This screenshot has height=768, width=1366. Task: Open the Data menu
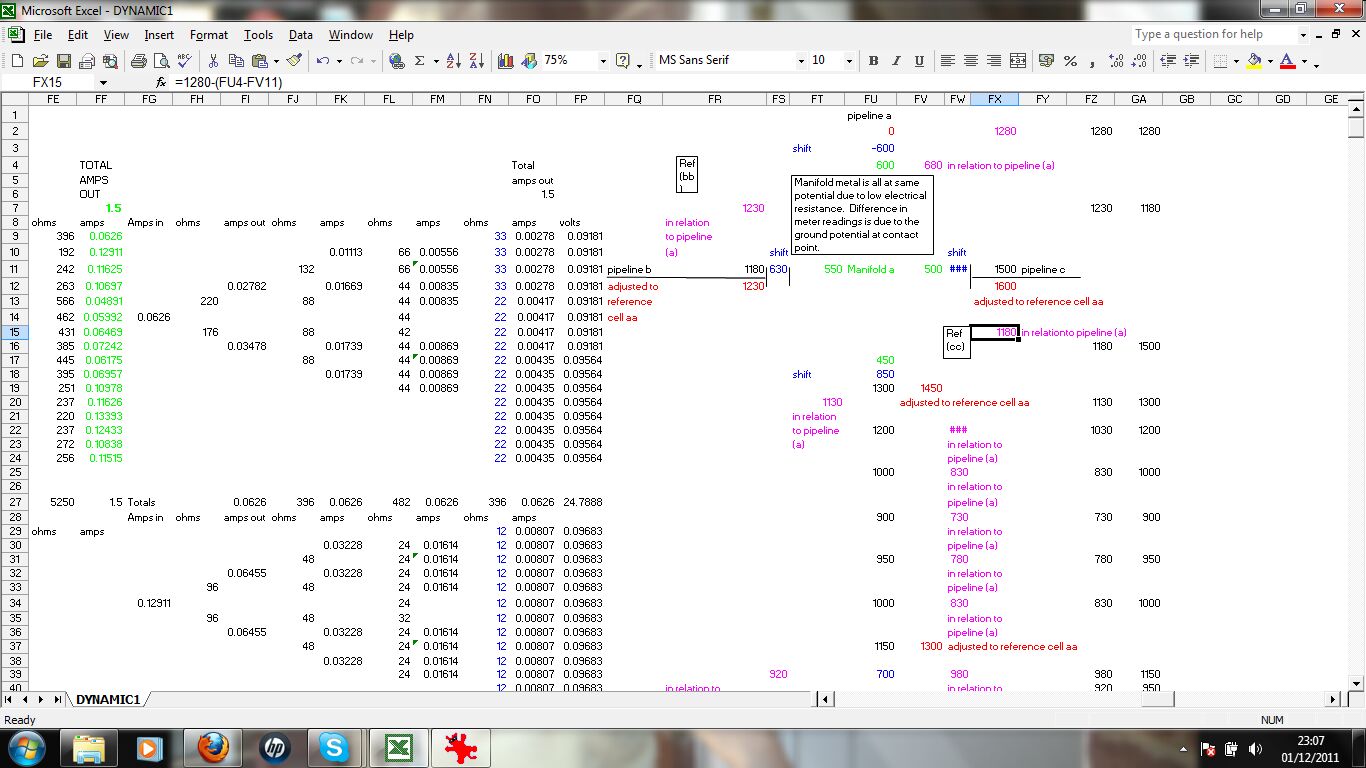(x=301, y=35)
